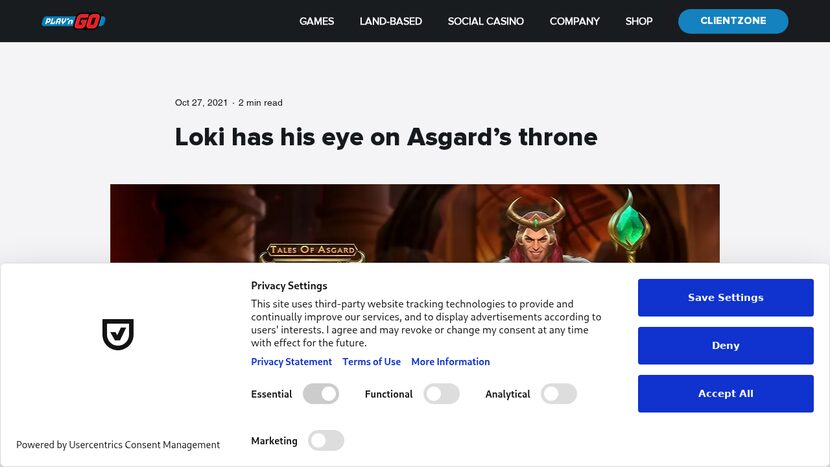
Task: Expand the More Information link
Action: pos(450,362)
